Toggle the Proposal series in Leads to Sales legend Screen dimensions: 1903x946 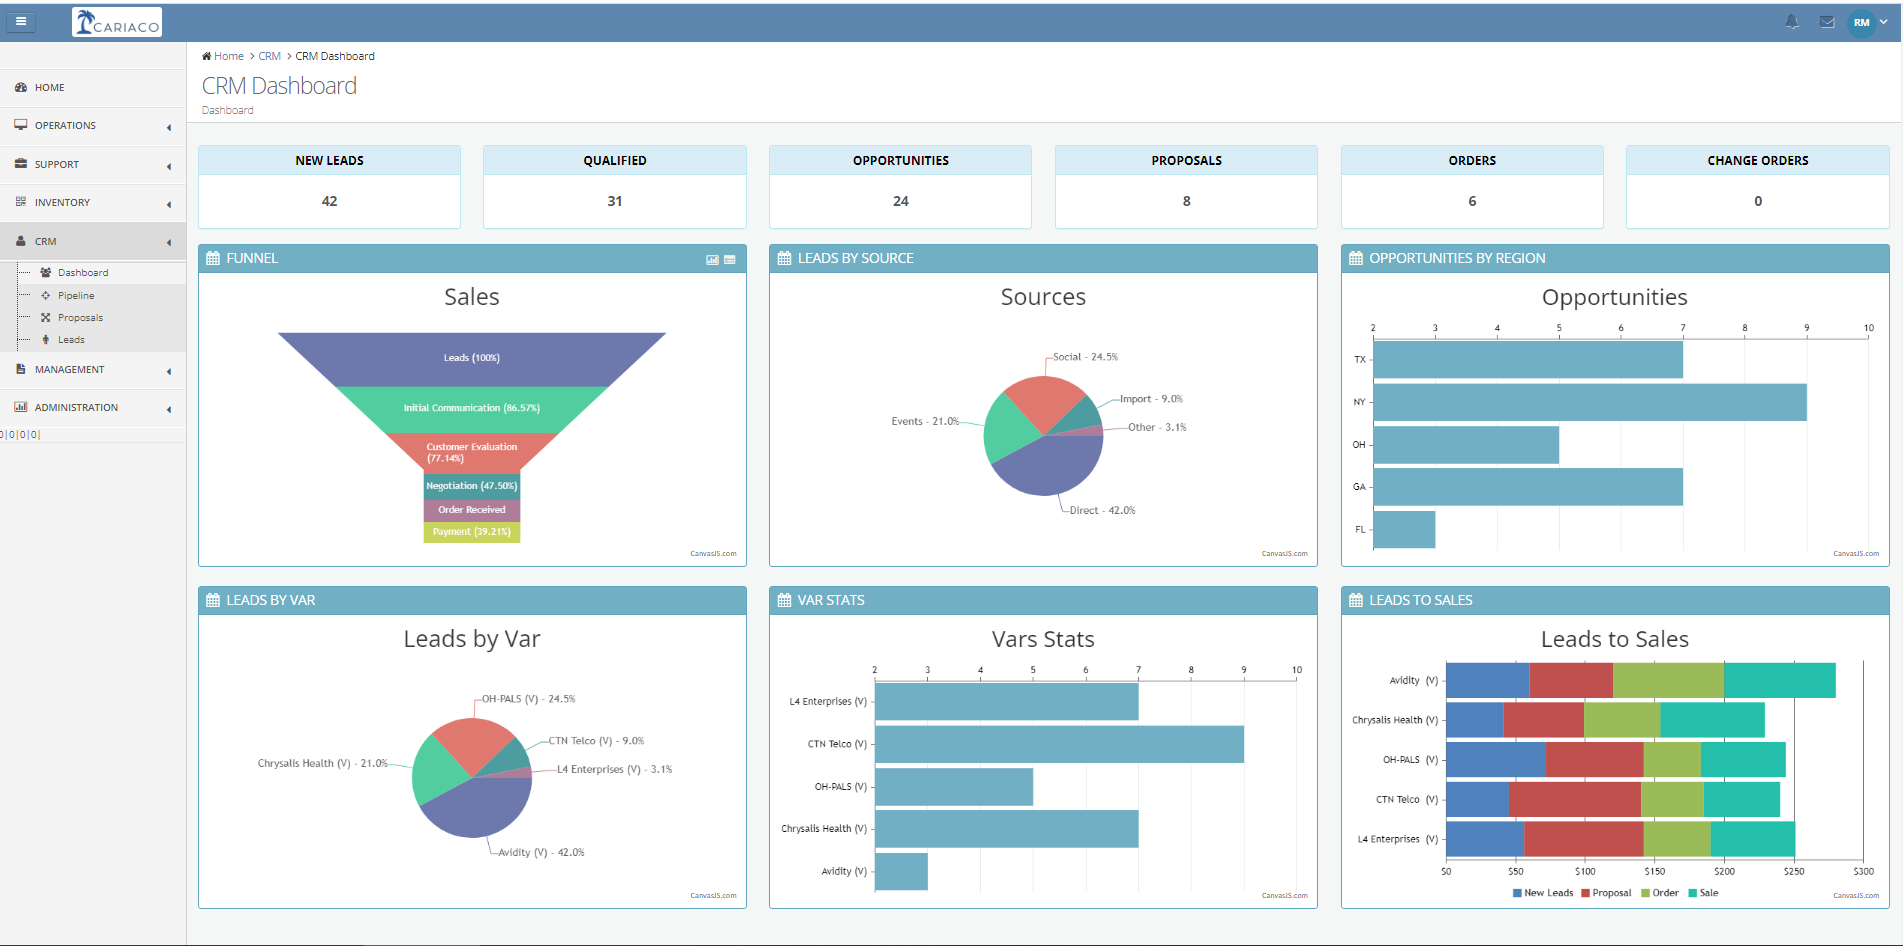(1606, 893)
